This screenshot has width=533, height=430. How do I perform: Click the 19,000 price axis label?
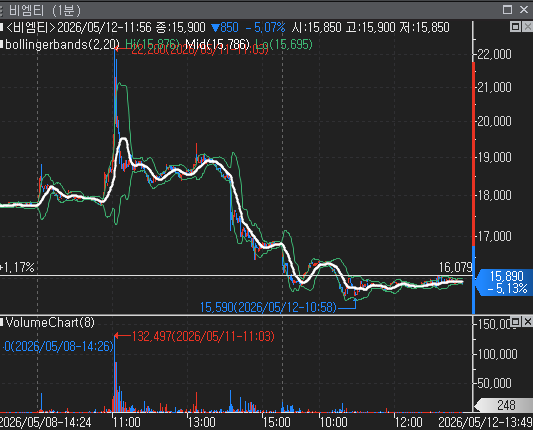click(x=494, y=158)
